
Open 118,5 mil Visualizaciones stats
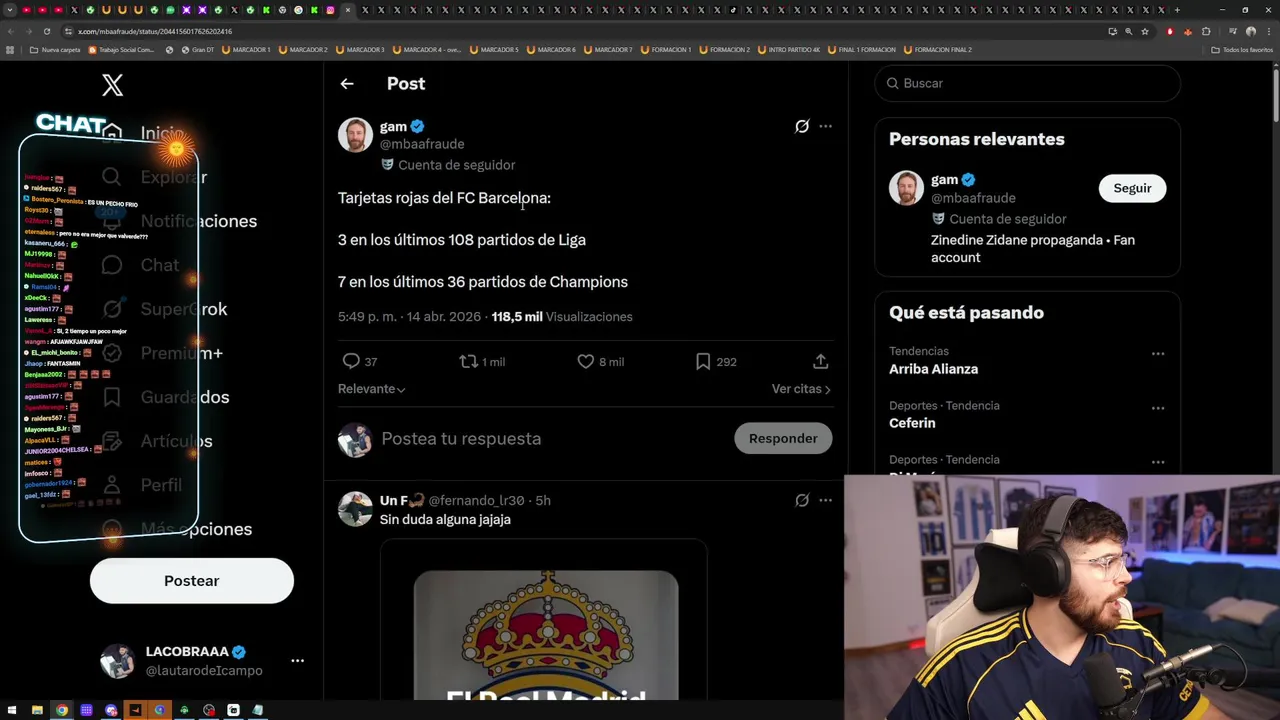562,317
